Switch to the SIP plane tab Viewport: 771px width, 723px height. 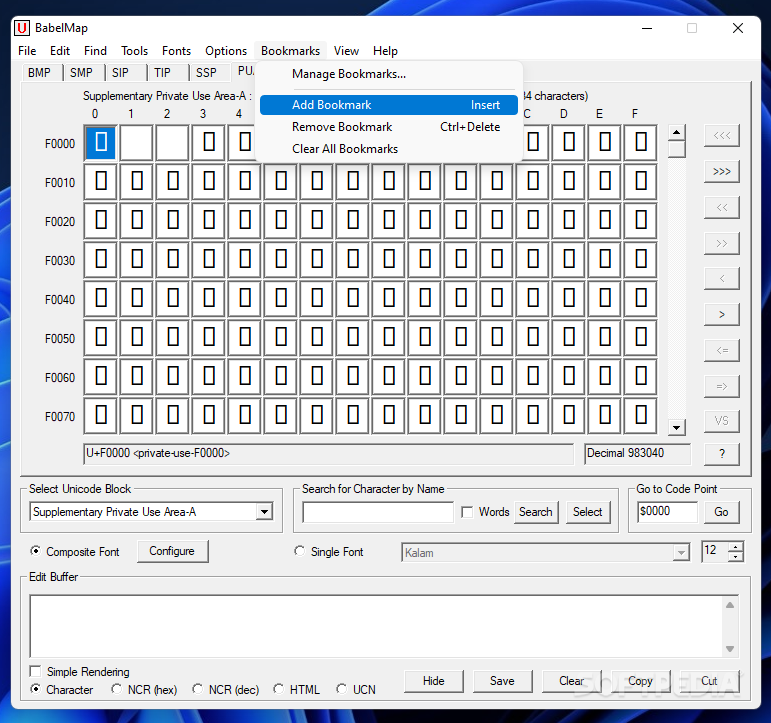pos(125,73)
